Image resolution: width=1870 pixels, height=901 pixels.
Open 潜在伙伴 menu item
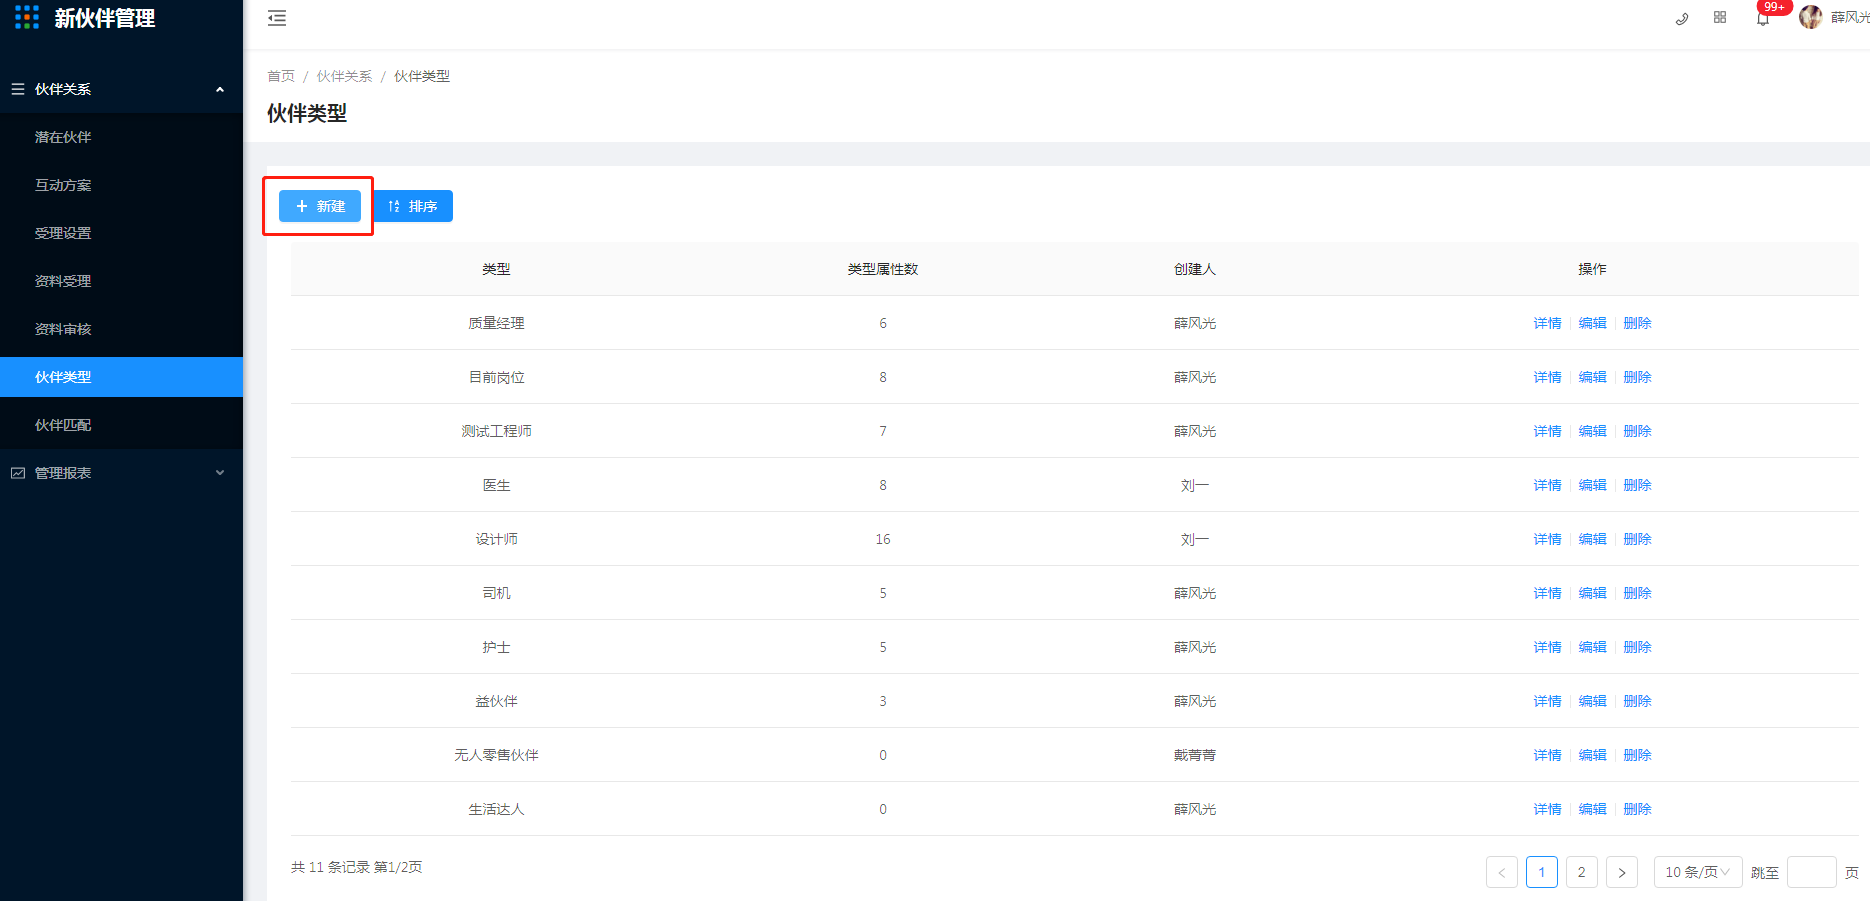pyautogui.click(x=121, y=137)
